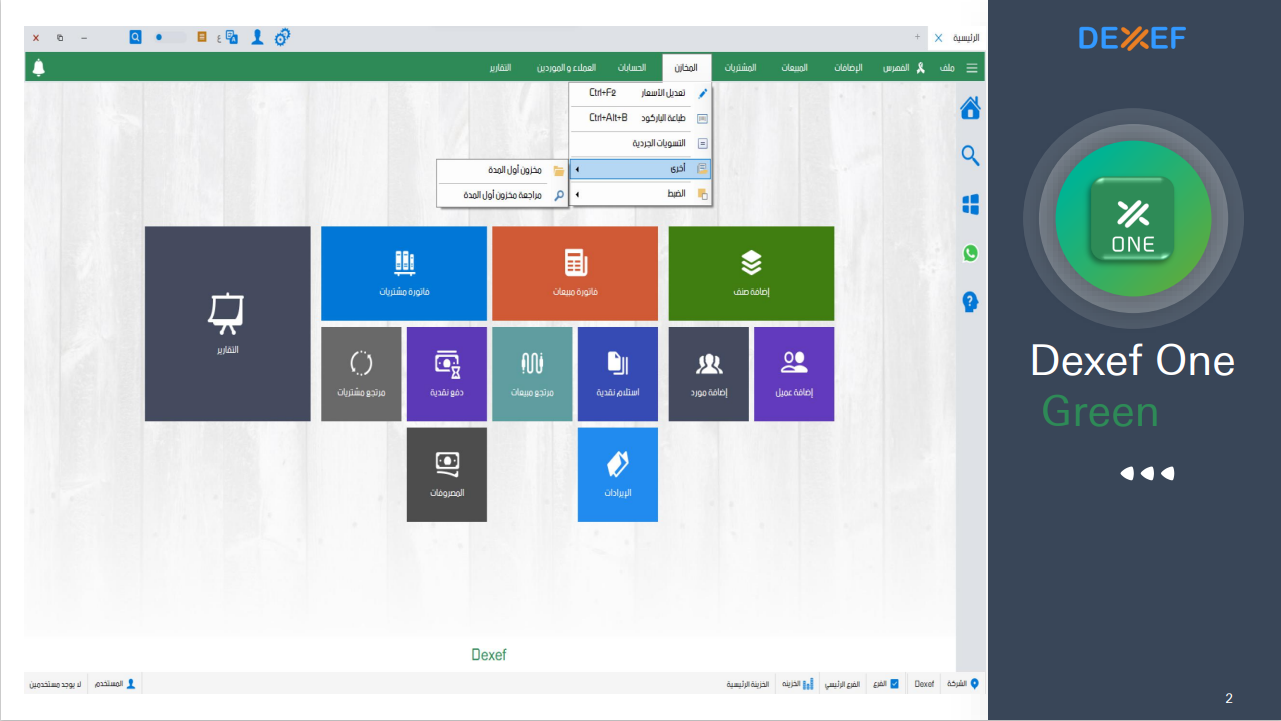Open the orange calculator/notes icon

(202, 37)
